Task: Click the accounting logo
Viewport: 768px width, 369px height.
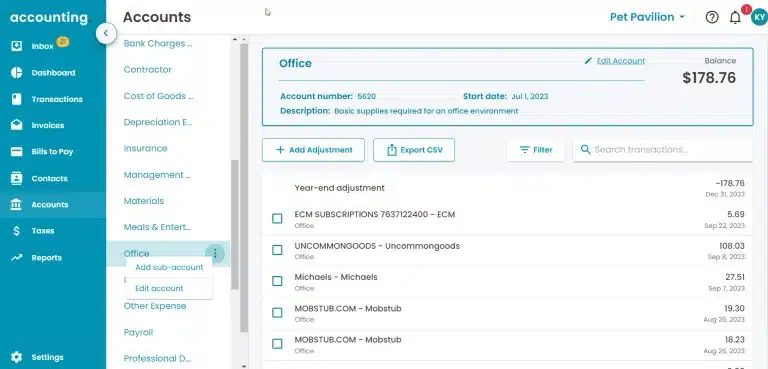Action: [49, 18]
